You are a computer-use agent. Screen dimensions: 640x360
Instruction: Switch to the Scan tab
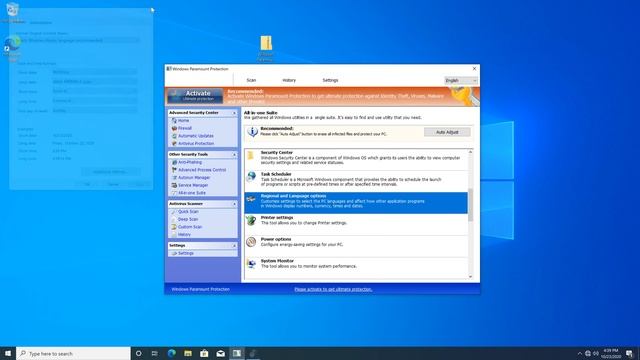251,80
